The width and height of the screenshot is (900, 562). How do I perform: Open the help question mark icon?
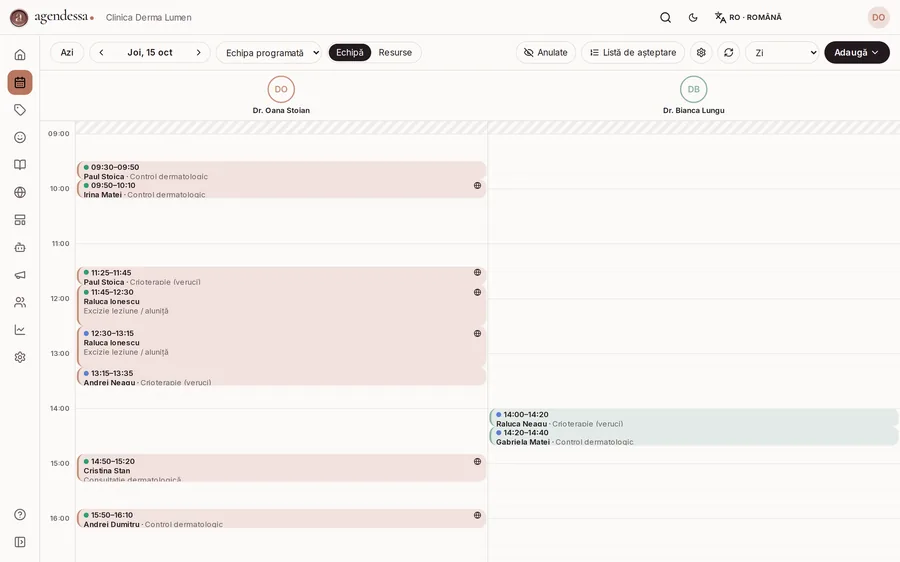click(20, 514)
